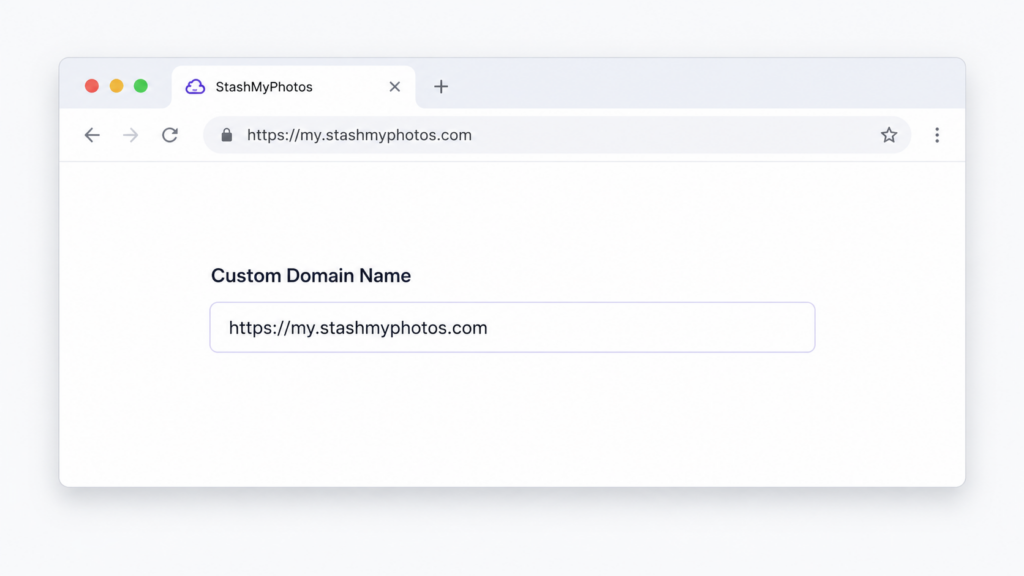Click the forward navigation arrow
1024x576 pixels.
tap(131, 135)
